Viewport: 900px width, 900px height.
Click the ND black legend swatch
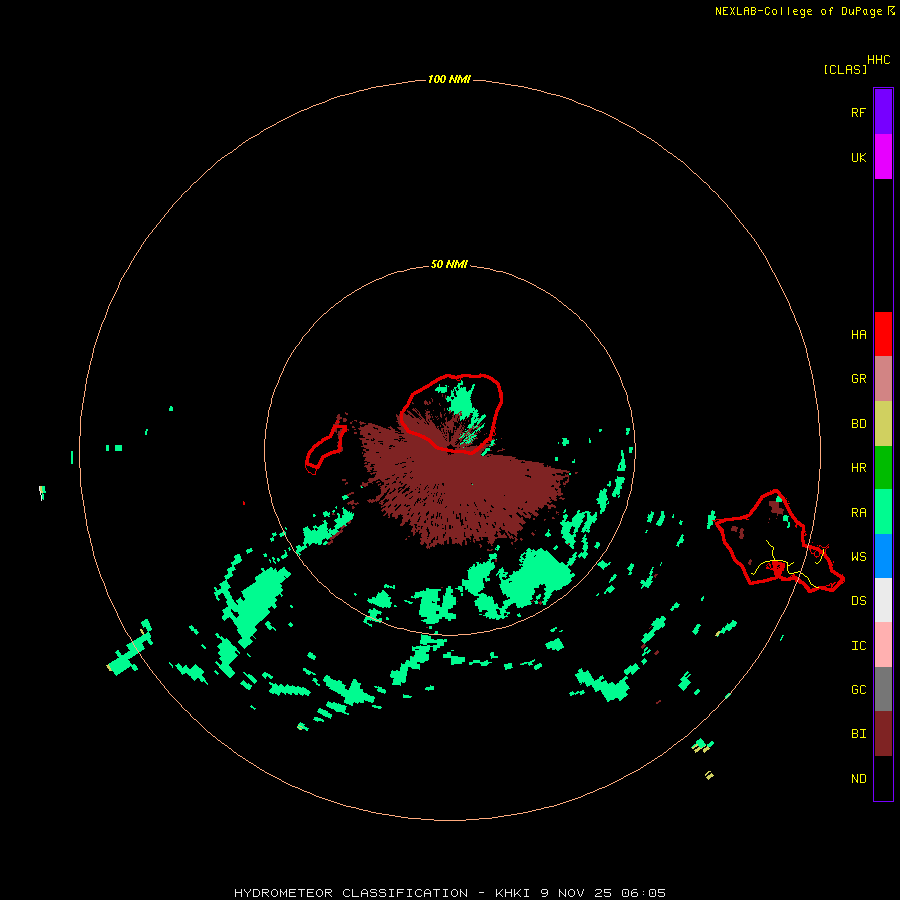[x=883, y=778]
